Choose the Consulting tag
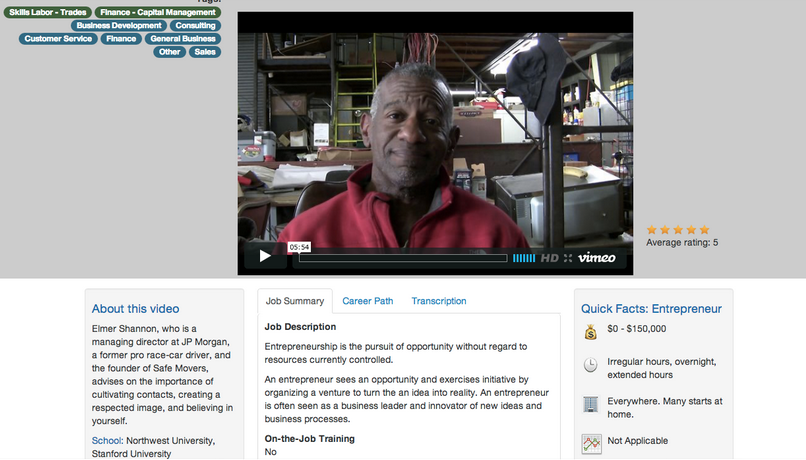806x460 pixels. pos(195,25)
